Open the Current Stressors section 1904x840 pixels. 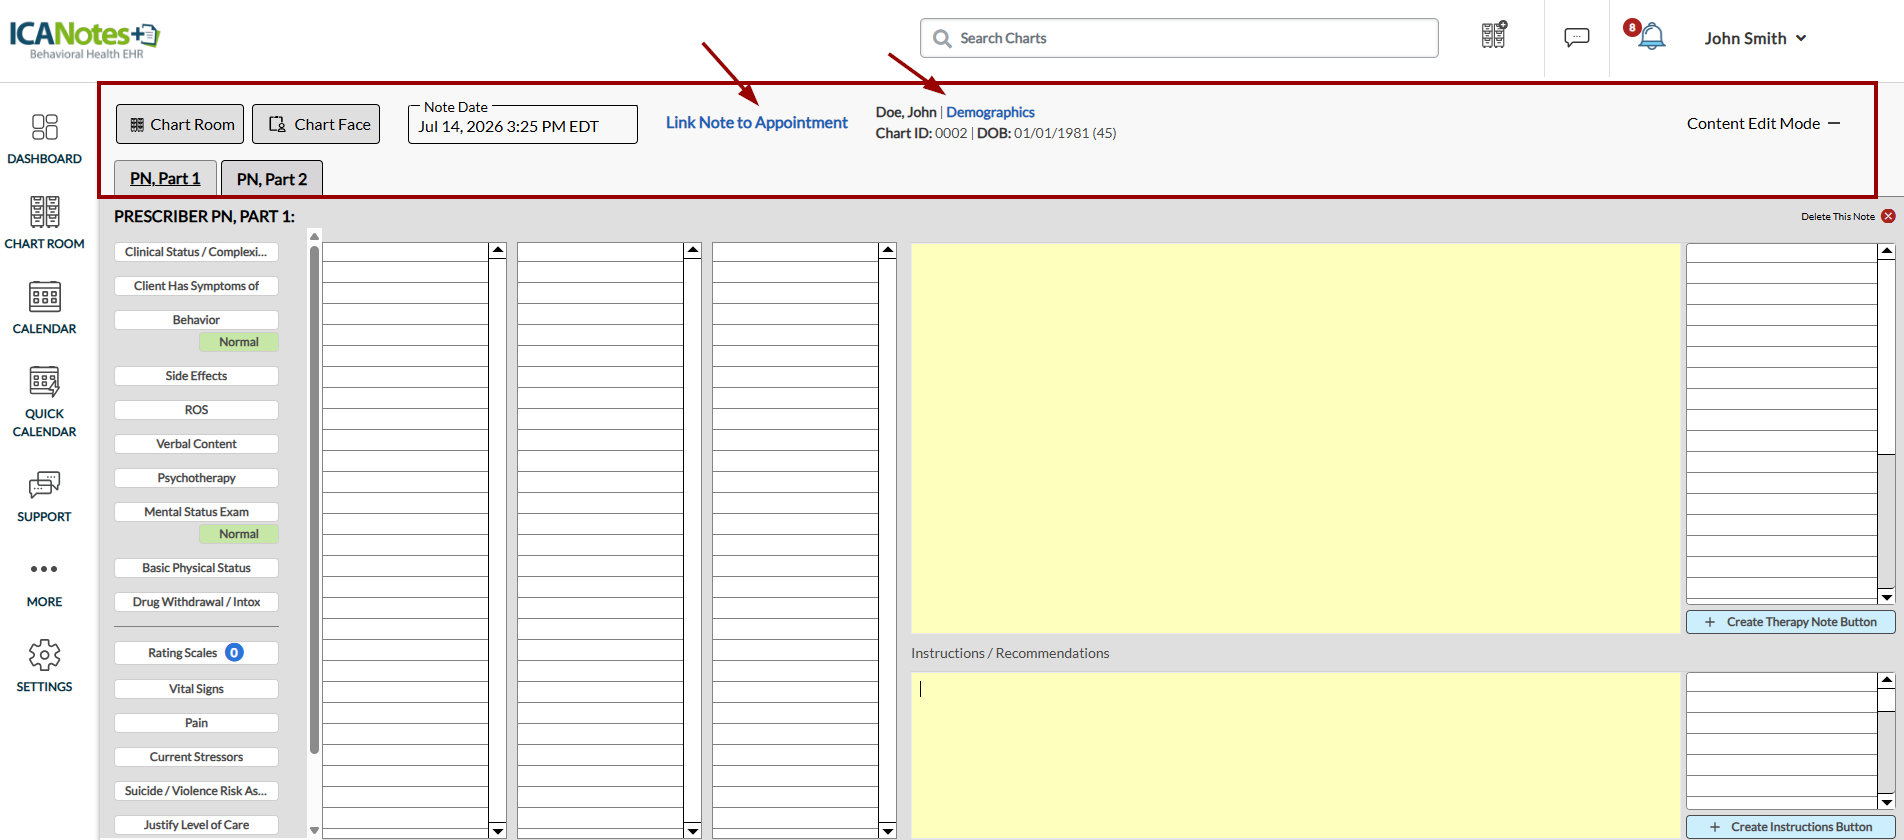pyautogui.click(x=196, y=757)
